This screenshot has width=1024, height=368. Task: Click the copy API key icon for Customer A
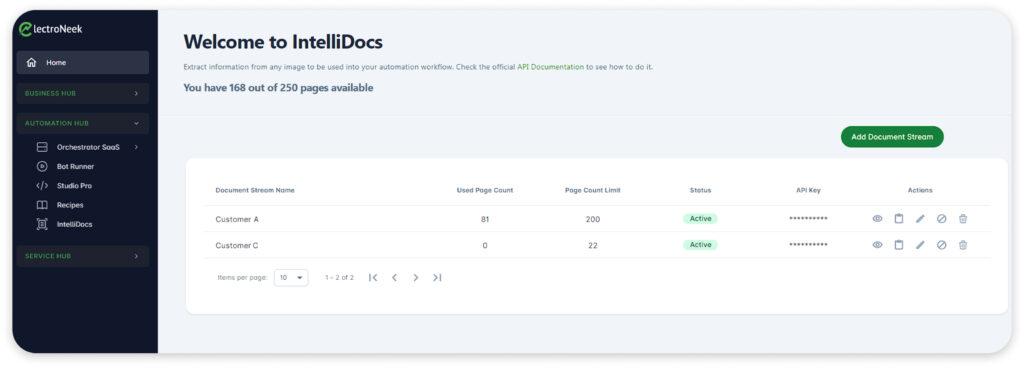pos(899,219)
